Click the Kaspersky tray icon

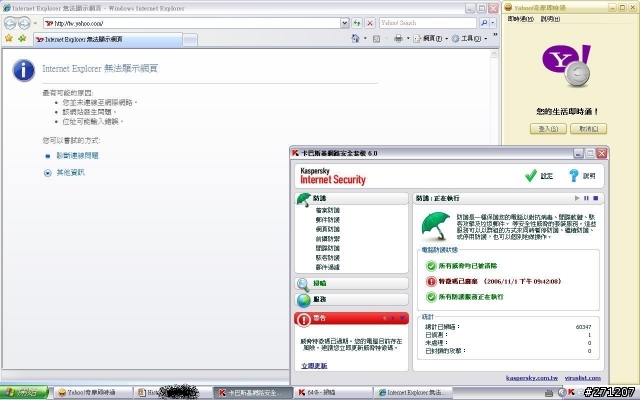click(571, 392)
